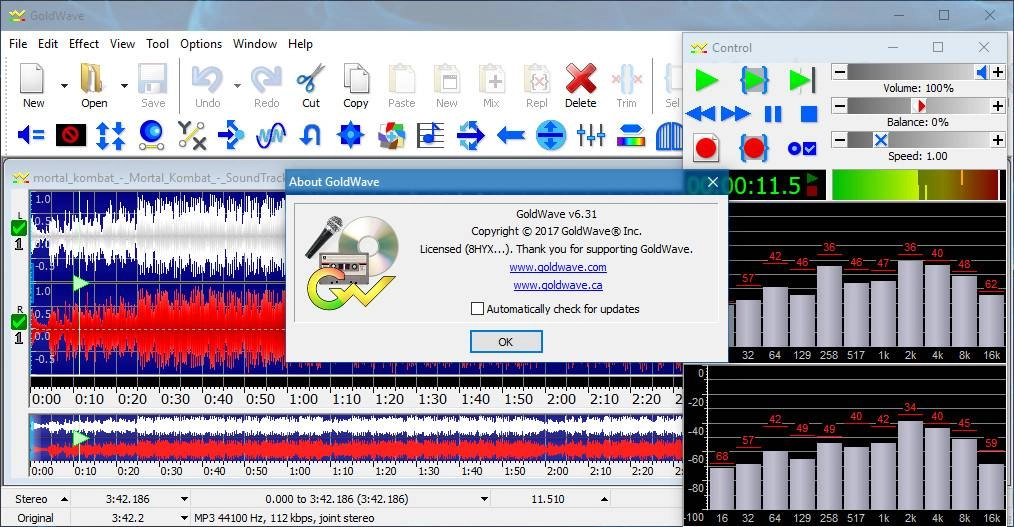
Task: Click the red Delete X icon
Action: (x=581, y=79)
